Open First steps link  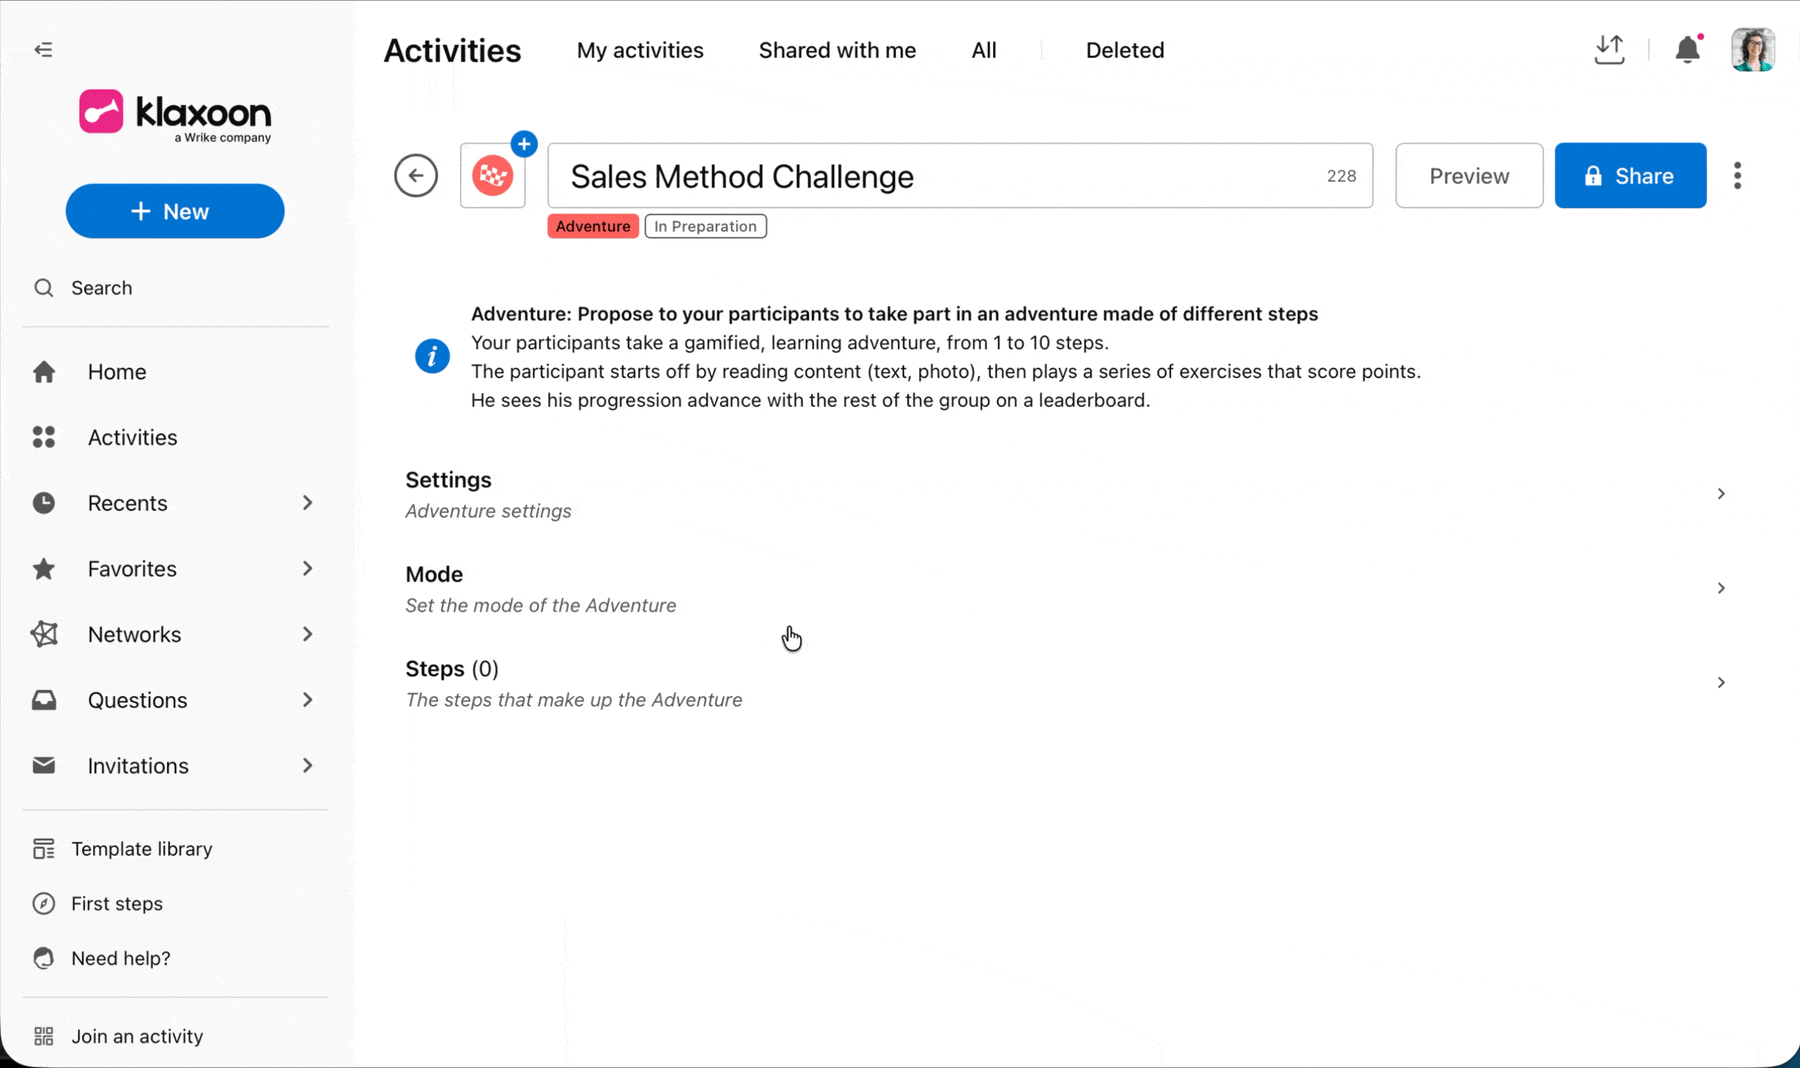coord(117,903)
